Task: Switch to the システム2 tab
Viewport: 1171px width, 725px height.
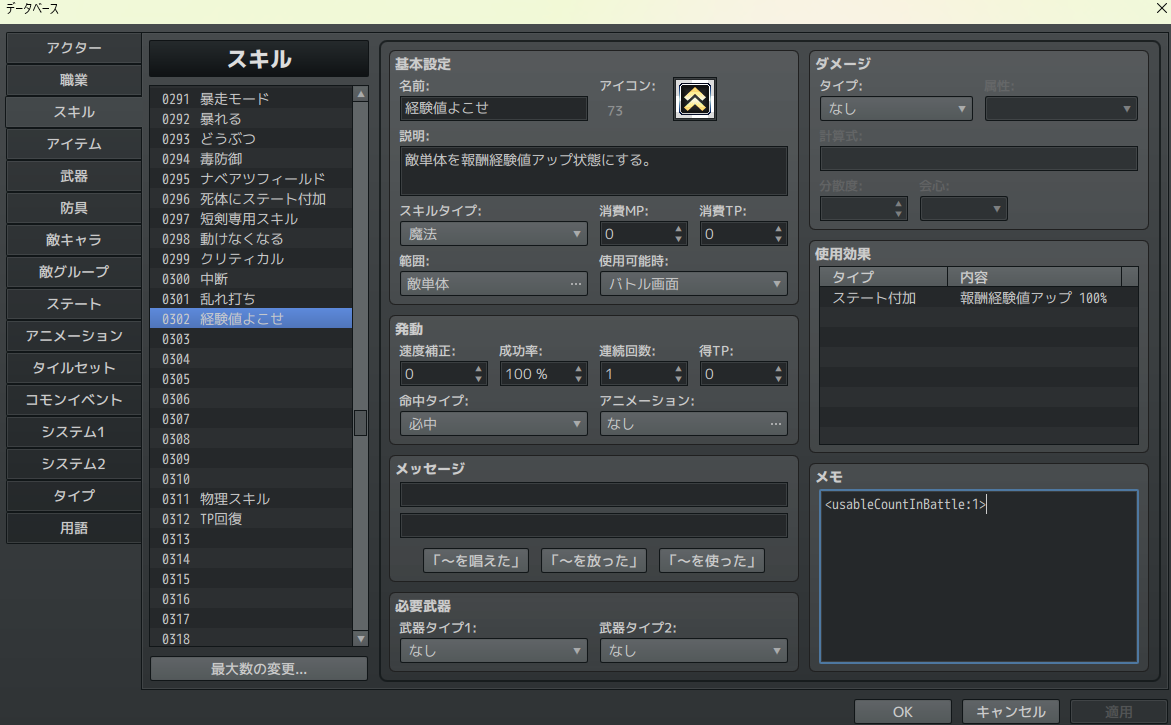Action: pyautogui.click(x=74, y=464)
